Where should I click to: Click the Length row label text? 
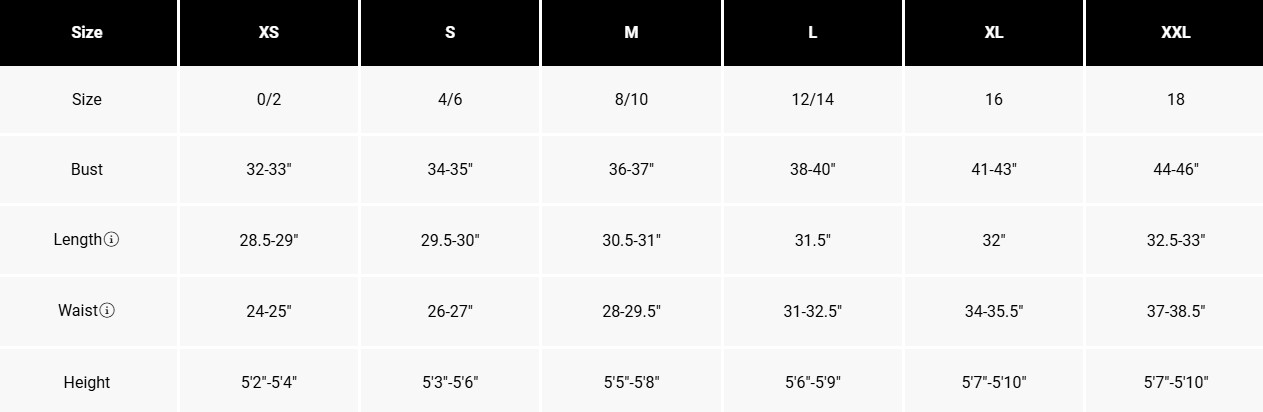tap(78, 240)
